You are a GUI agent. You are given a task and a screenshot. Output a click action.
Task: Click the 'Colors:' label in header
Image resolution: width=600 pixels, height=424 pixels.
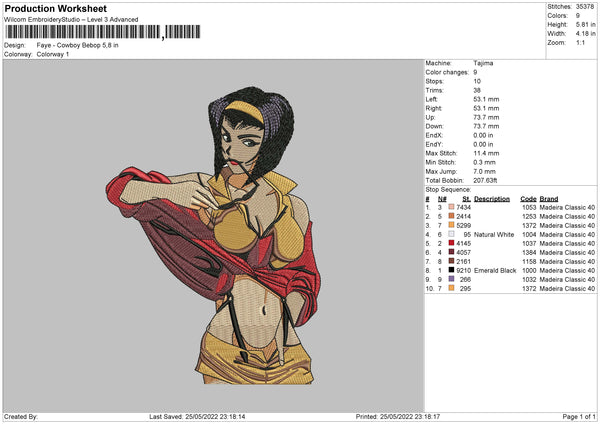pyautogui.click(x=557, y=16)
